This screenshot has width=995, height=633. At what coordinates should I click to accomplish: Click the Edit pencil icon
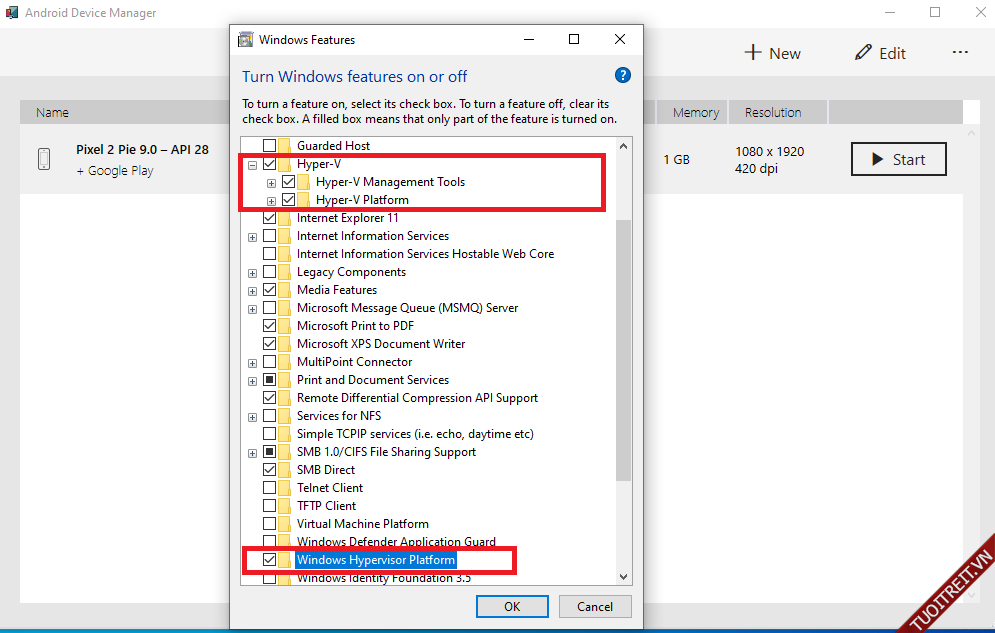click(x=863, y=53)
